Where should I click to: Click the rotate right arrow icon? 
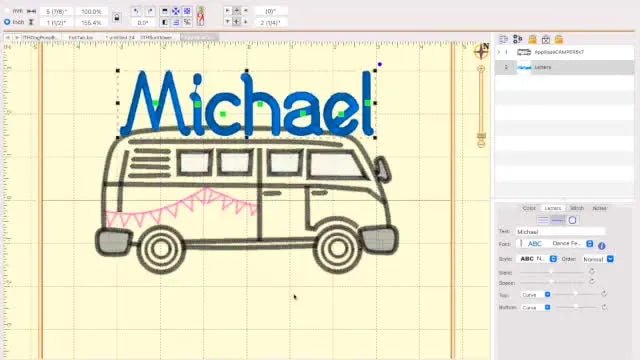pos(150,11)
